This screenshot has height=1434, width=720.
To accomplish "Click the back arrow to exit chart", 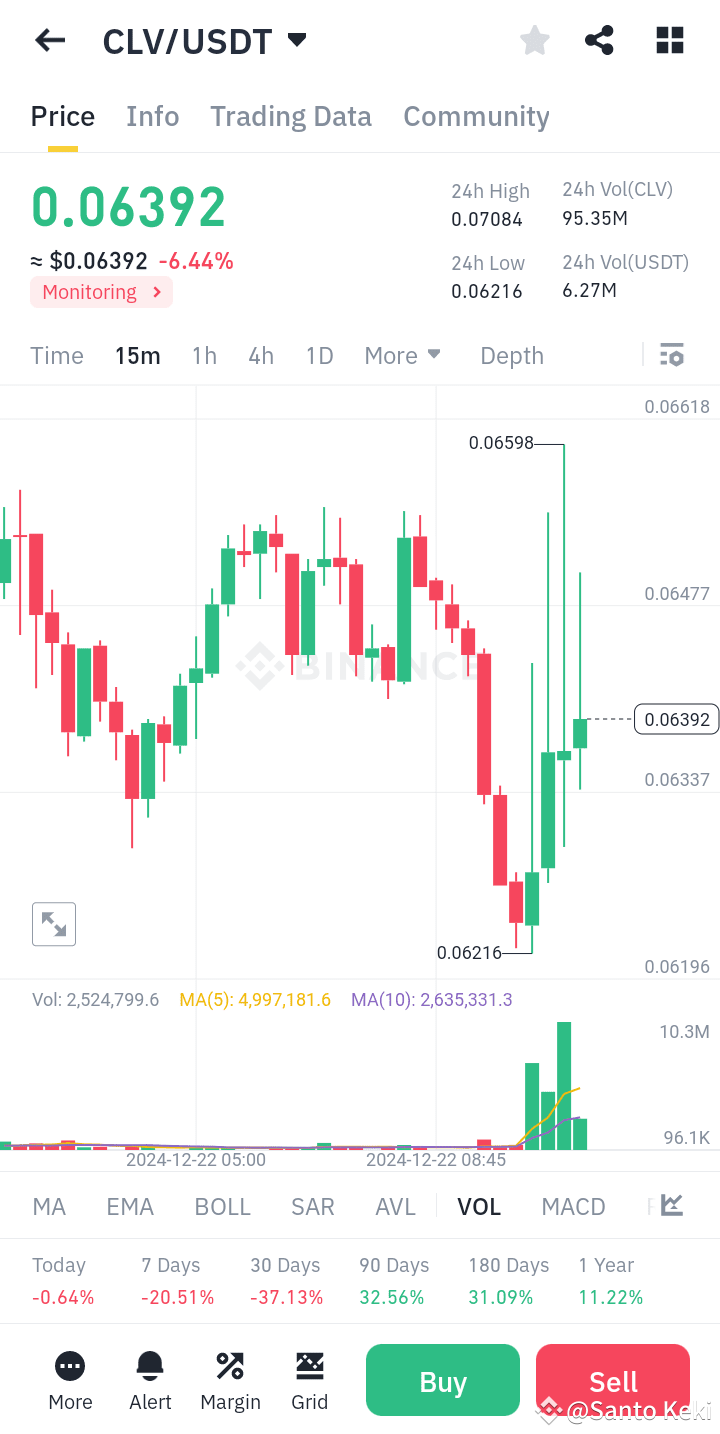I will point(49,40).
